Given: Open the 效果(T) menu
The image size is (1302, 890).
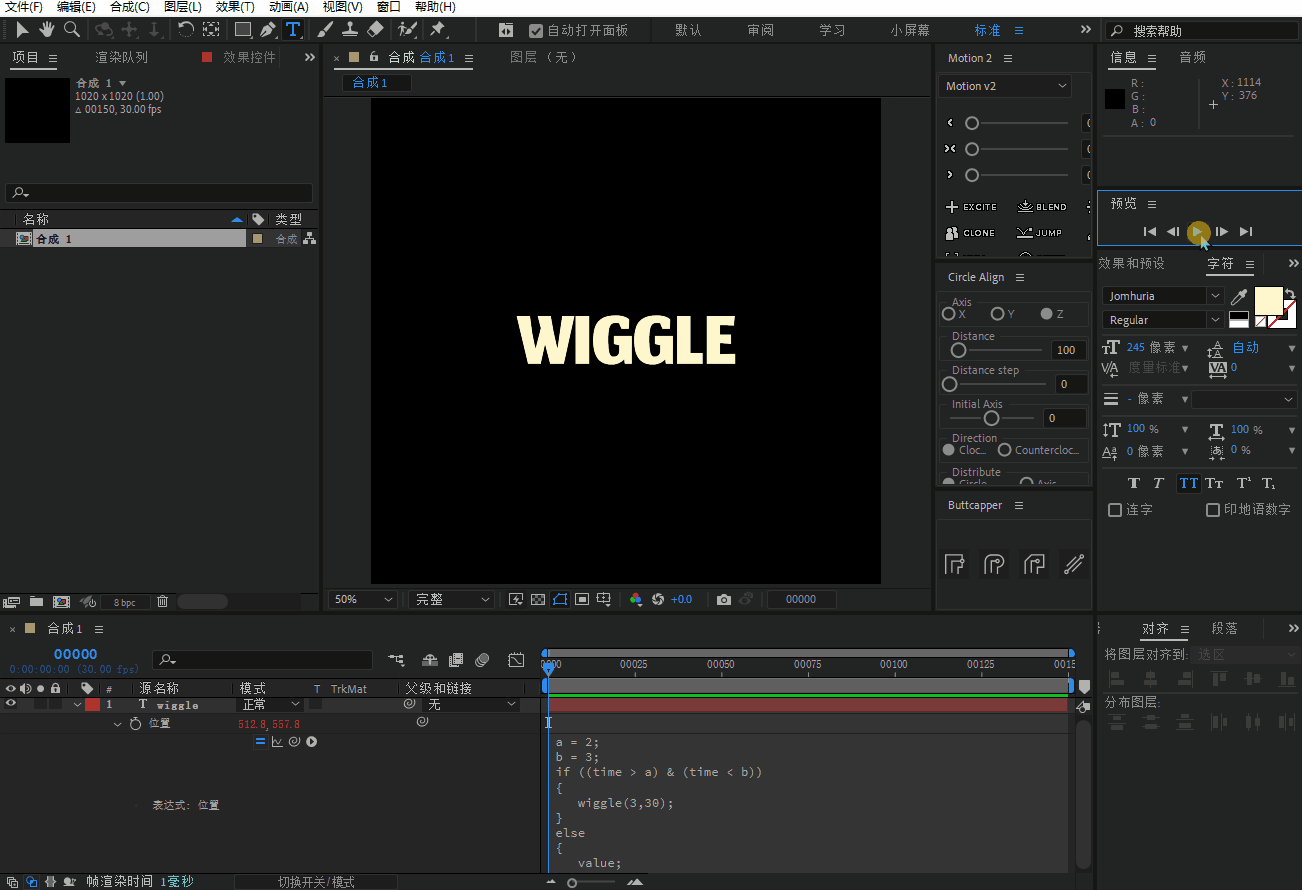Looking at the screenshot, I should [x=235, y=7].
